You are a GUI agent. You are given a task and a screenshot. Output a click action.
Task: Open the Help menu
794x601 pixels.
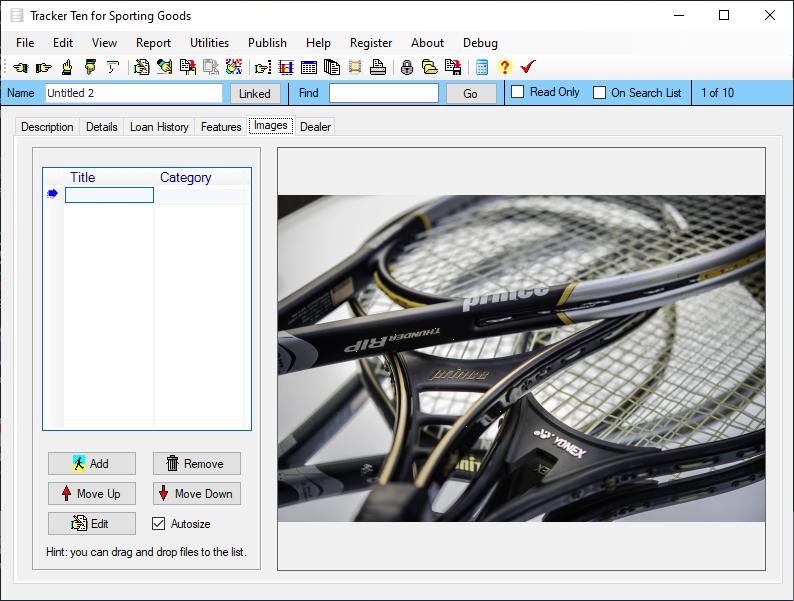(x=319, y=43)
